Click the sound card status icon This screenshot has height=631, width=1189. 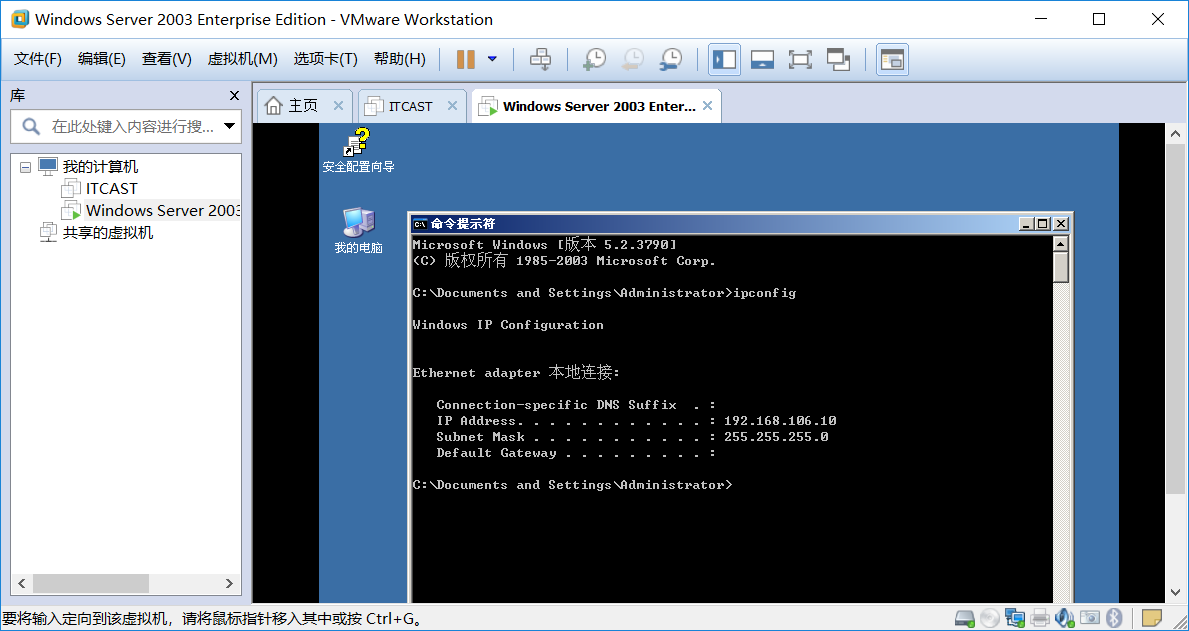pos(1065,618)
